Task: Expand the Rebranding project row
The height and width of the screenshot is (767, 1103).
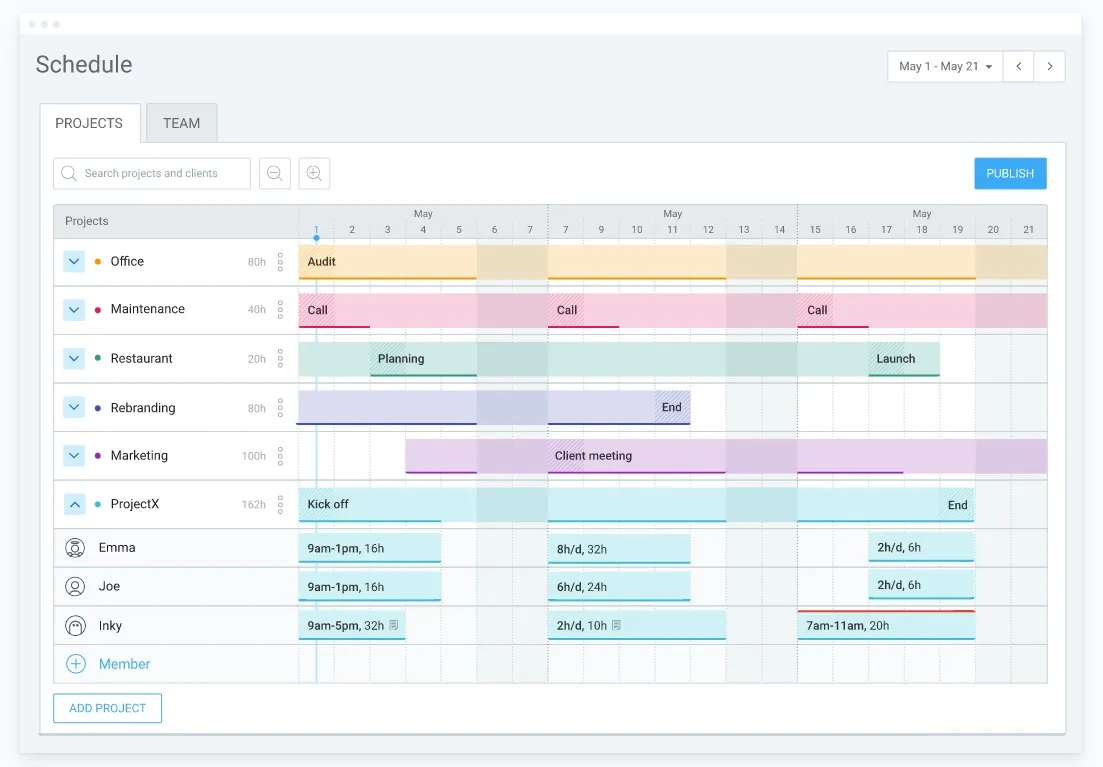Action: [x=74, y=407]
